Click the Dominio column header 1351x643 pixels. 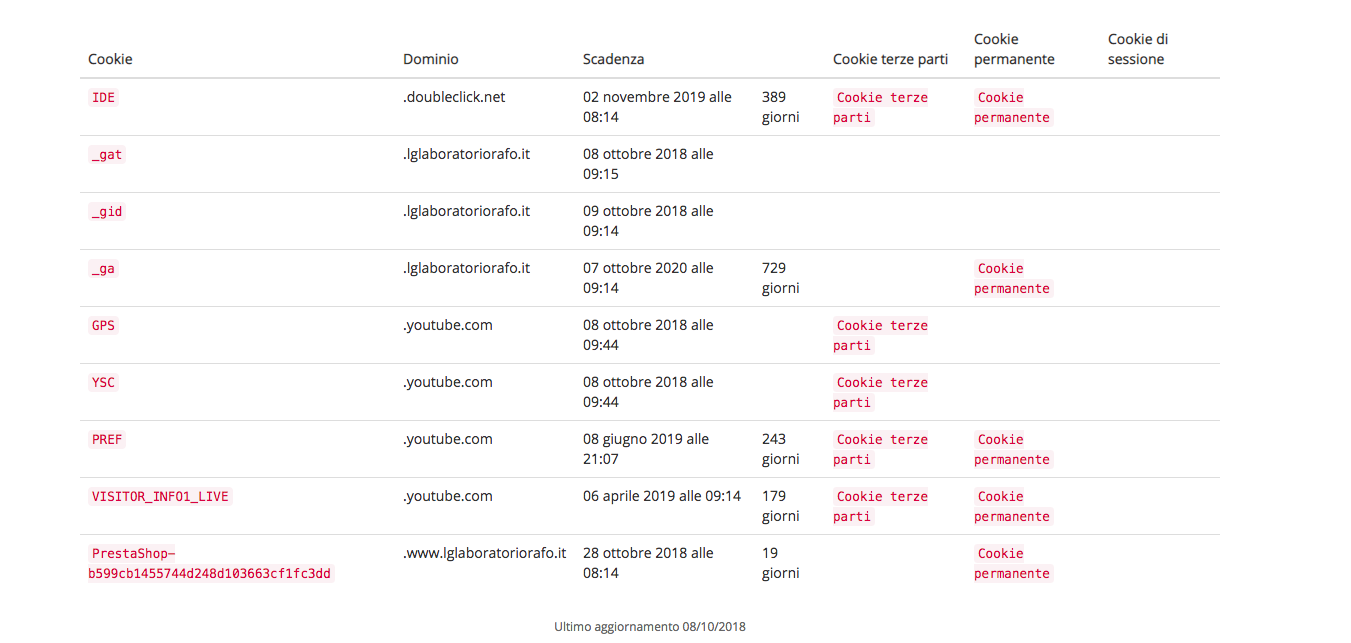[x=431, y=59]
